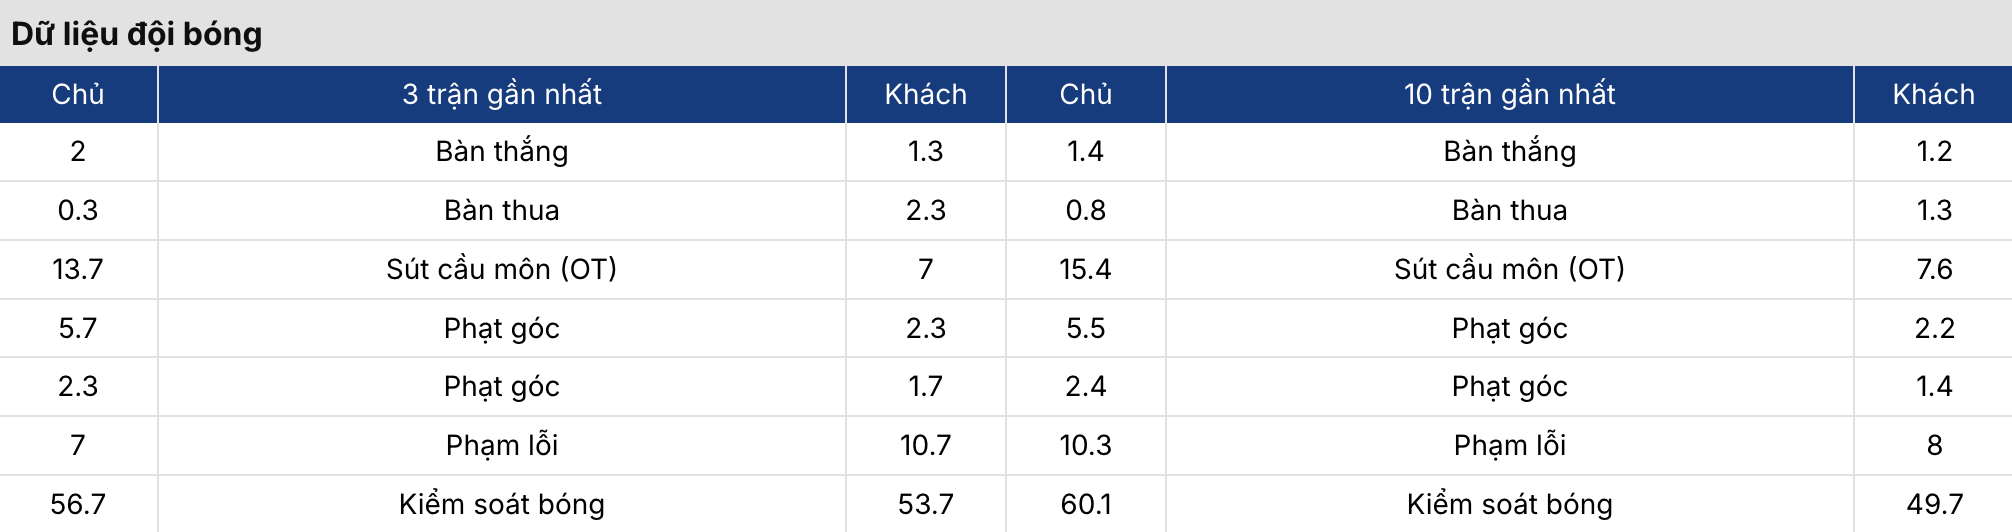Click Bàn thua label under 10 trận gần nhất
The height and width of the screenshot is (532, 2012).
click(x=1510, y=210)
